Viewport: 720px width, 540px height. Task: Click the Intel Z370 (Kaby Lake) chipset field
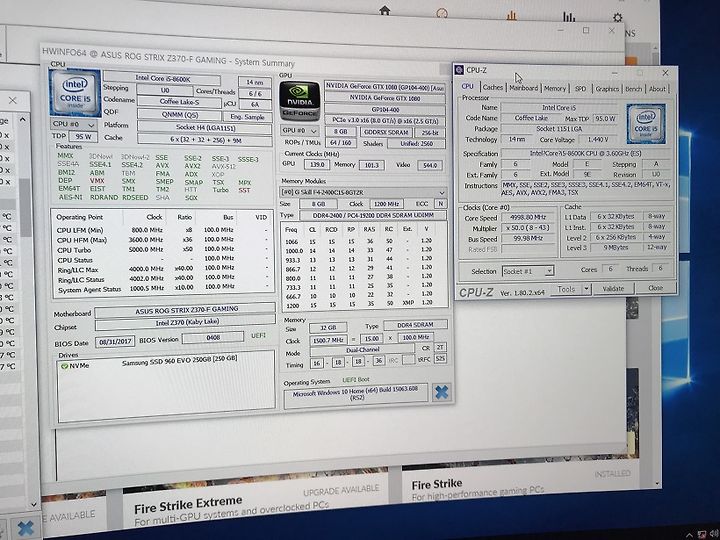point(186,323)
